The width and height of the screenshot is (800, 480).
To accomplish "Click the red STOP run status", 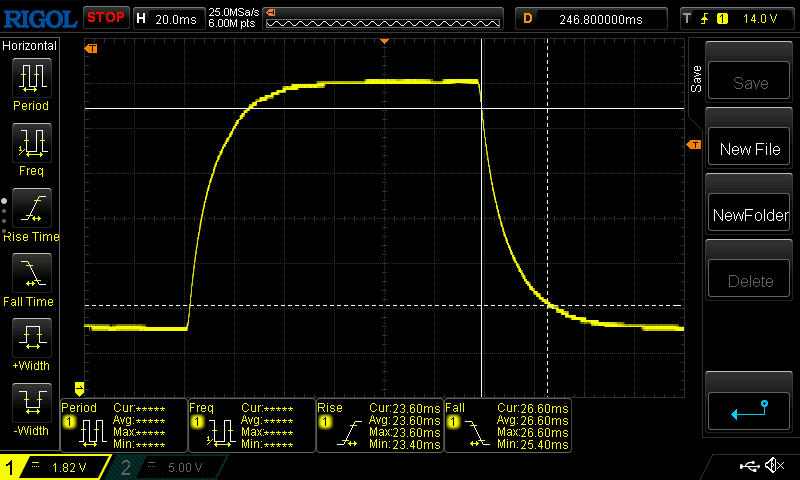I will pos(104,17).
